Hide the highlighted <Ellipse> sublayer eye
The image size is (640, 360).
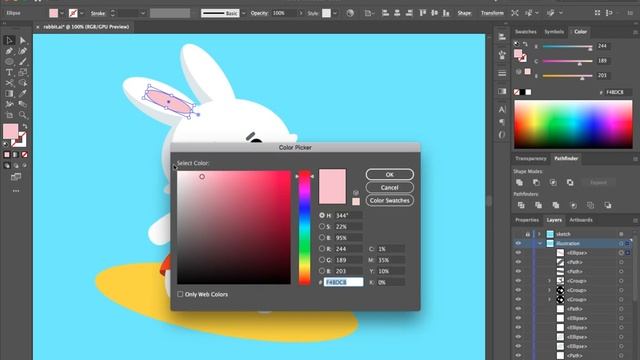coord(518,253)
